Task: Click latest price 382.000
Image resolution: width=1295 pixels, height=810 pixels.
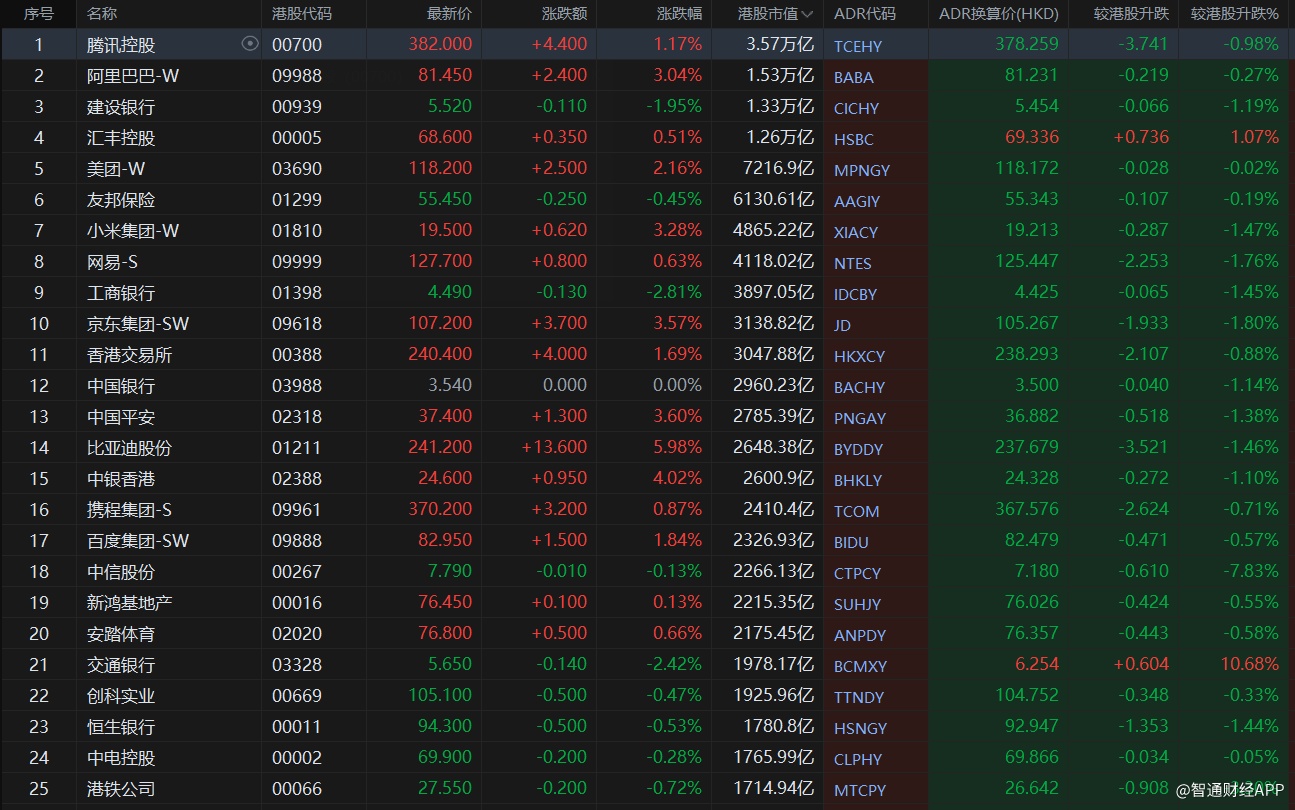Action: pyautogui.click(x=440, y=45)
